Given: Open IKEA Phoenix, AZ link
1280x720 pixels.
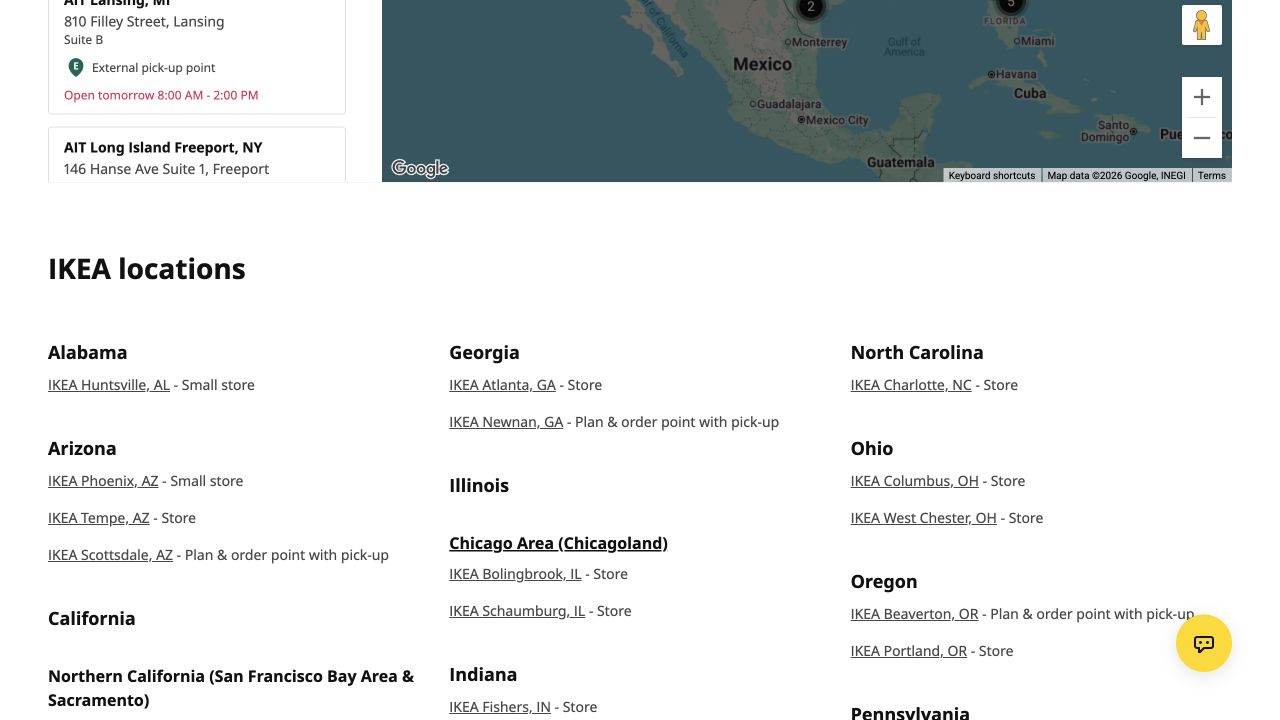Looking at the screenshot, I should pyautogui.click(x=103, y=481).
